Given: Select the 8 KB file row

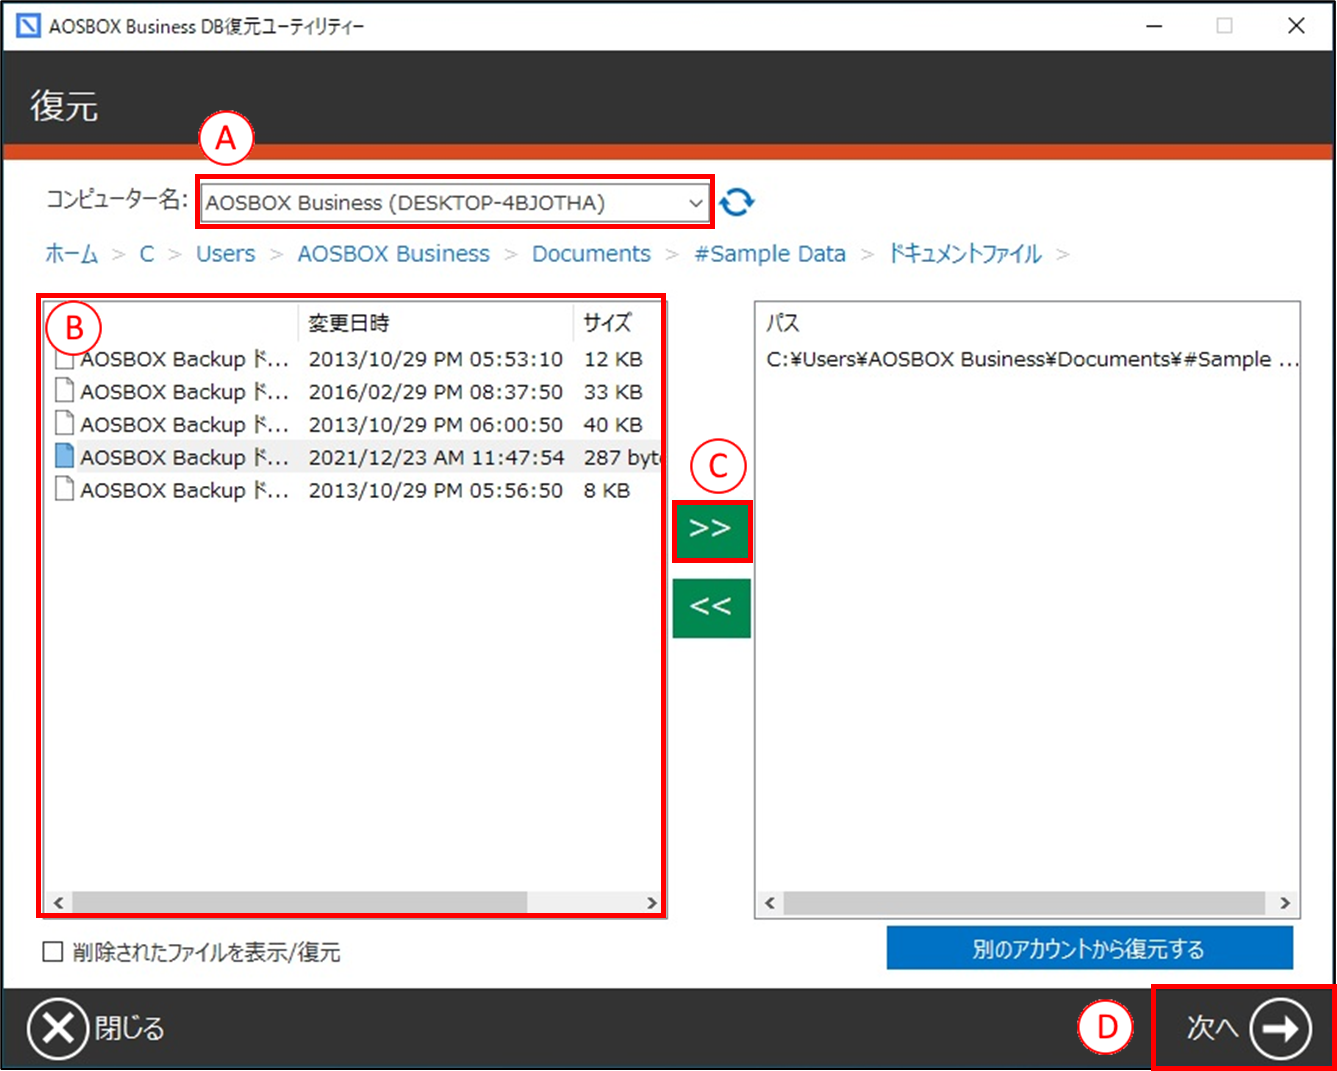Looking at the screenshot, I should tap(354, 490).
